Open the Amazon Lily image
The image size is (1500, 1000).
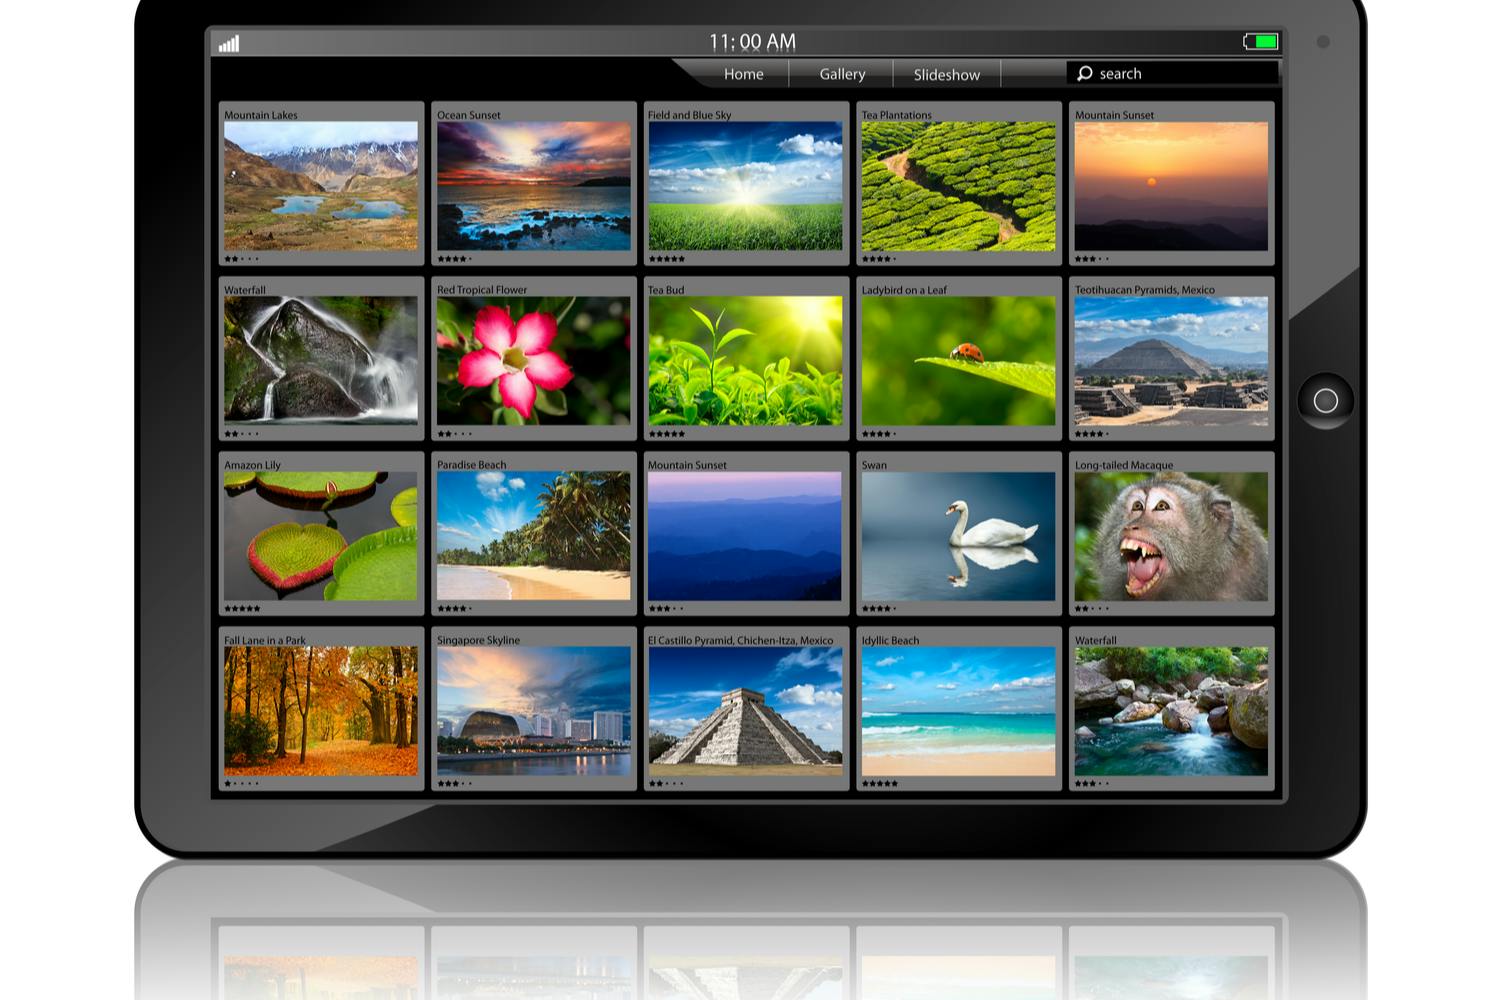click(x=320, y=535)
